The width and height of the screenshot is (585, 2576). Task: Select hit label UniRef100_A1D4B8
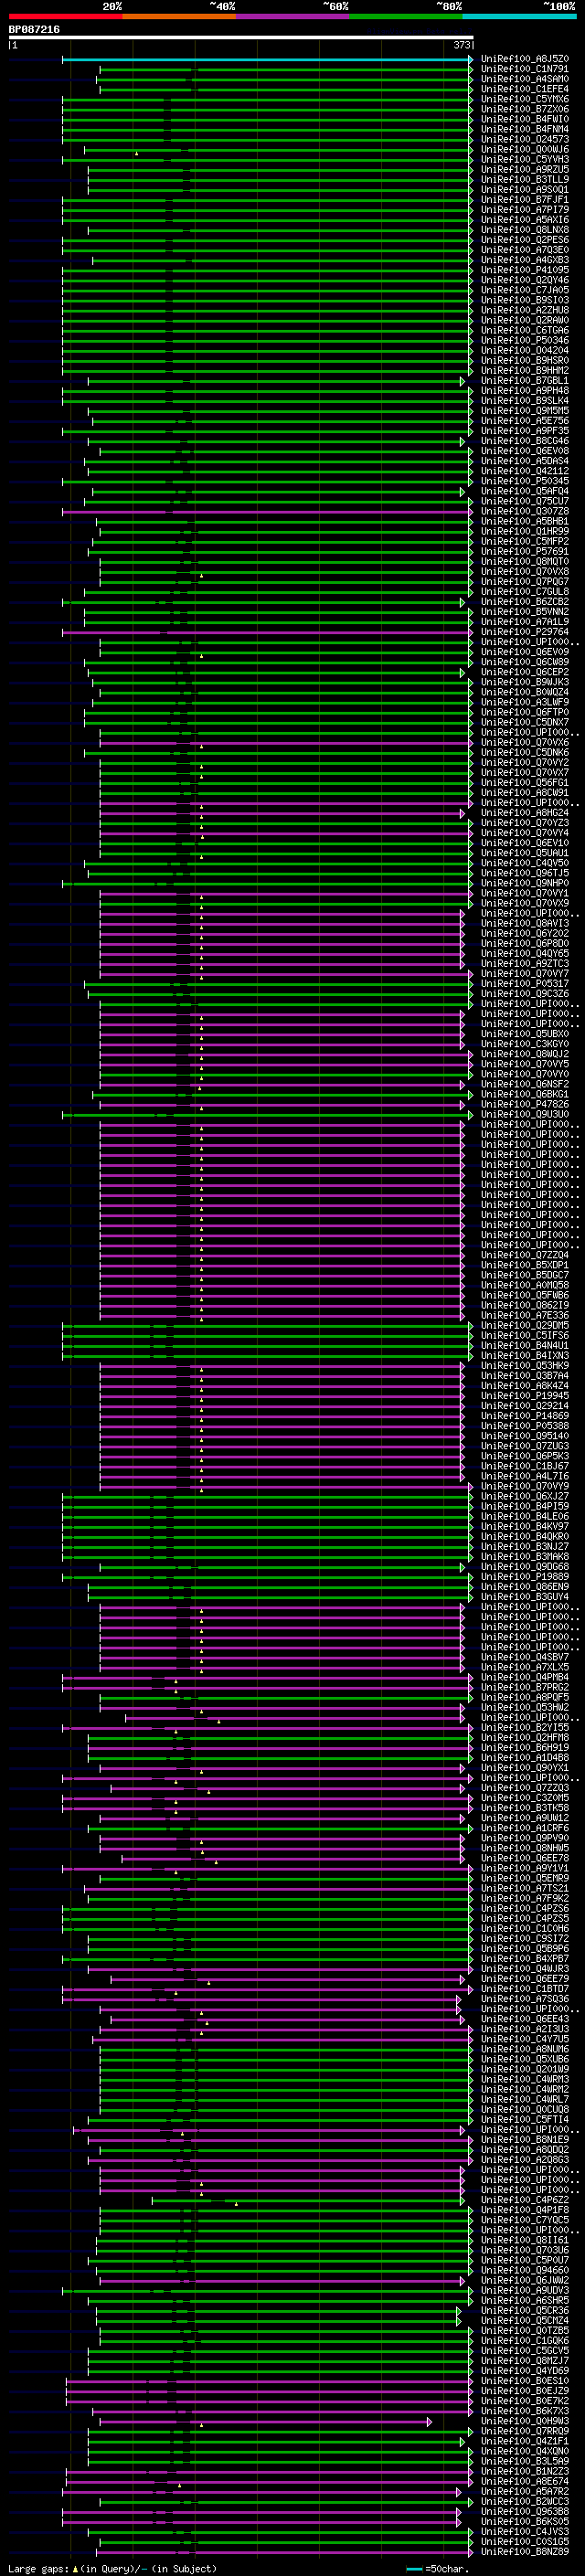(525, 1758)
